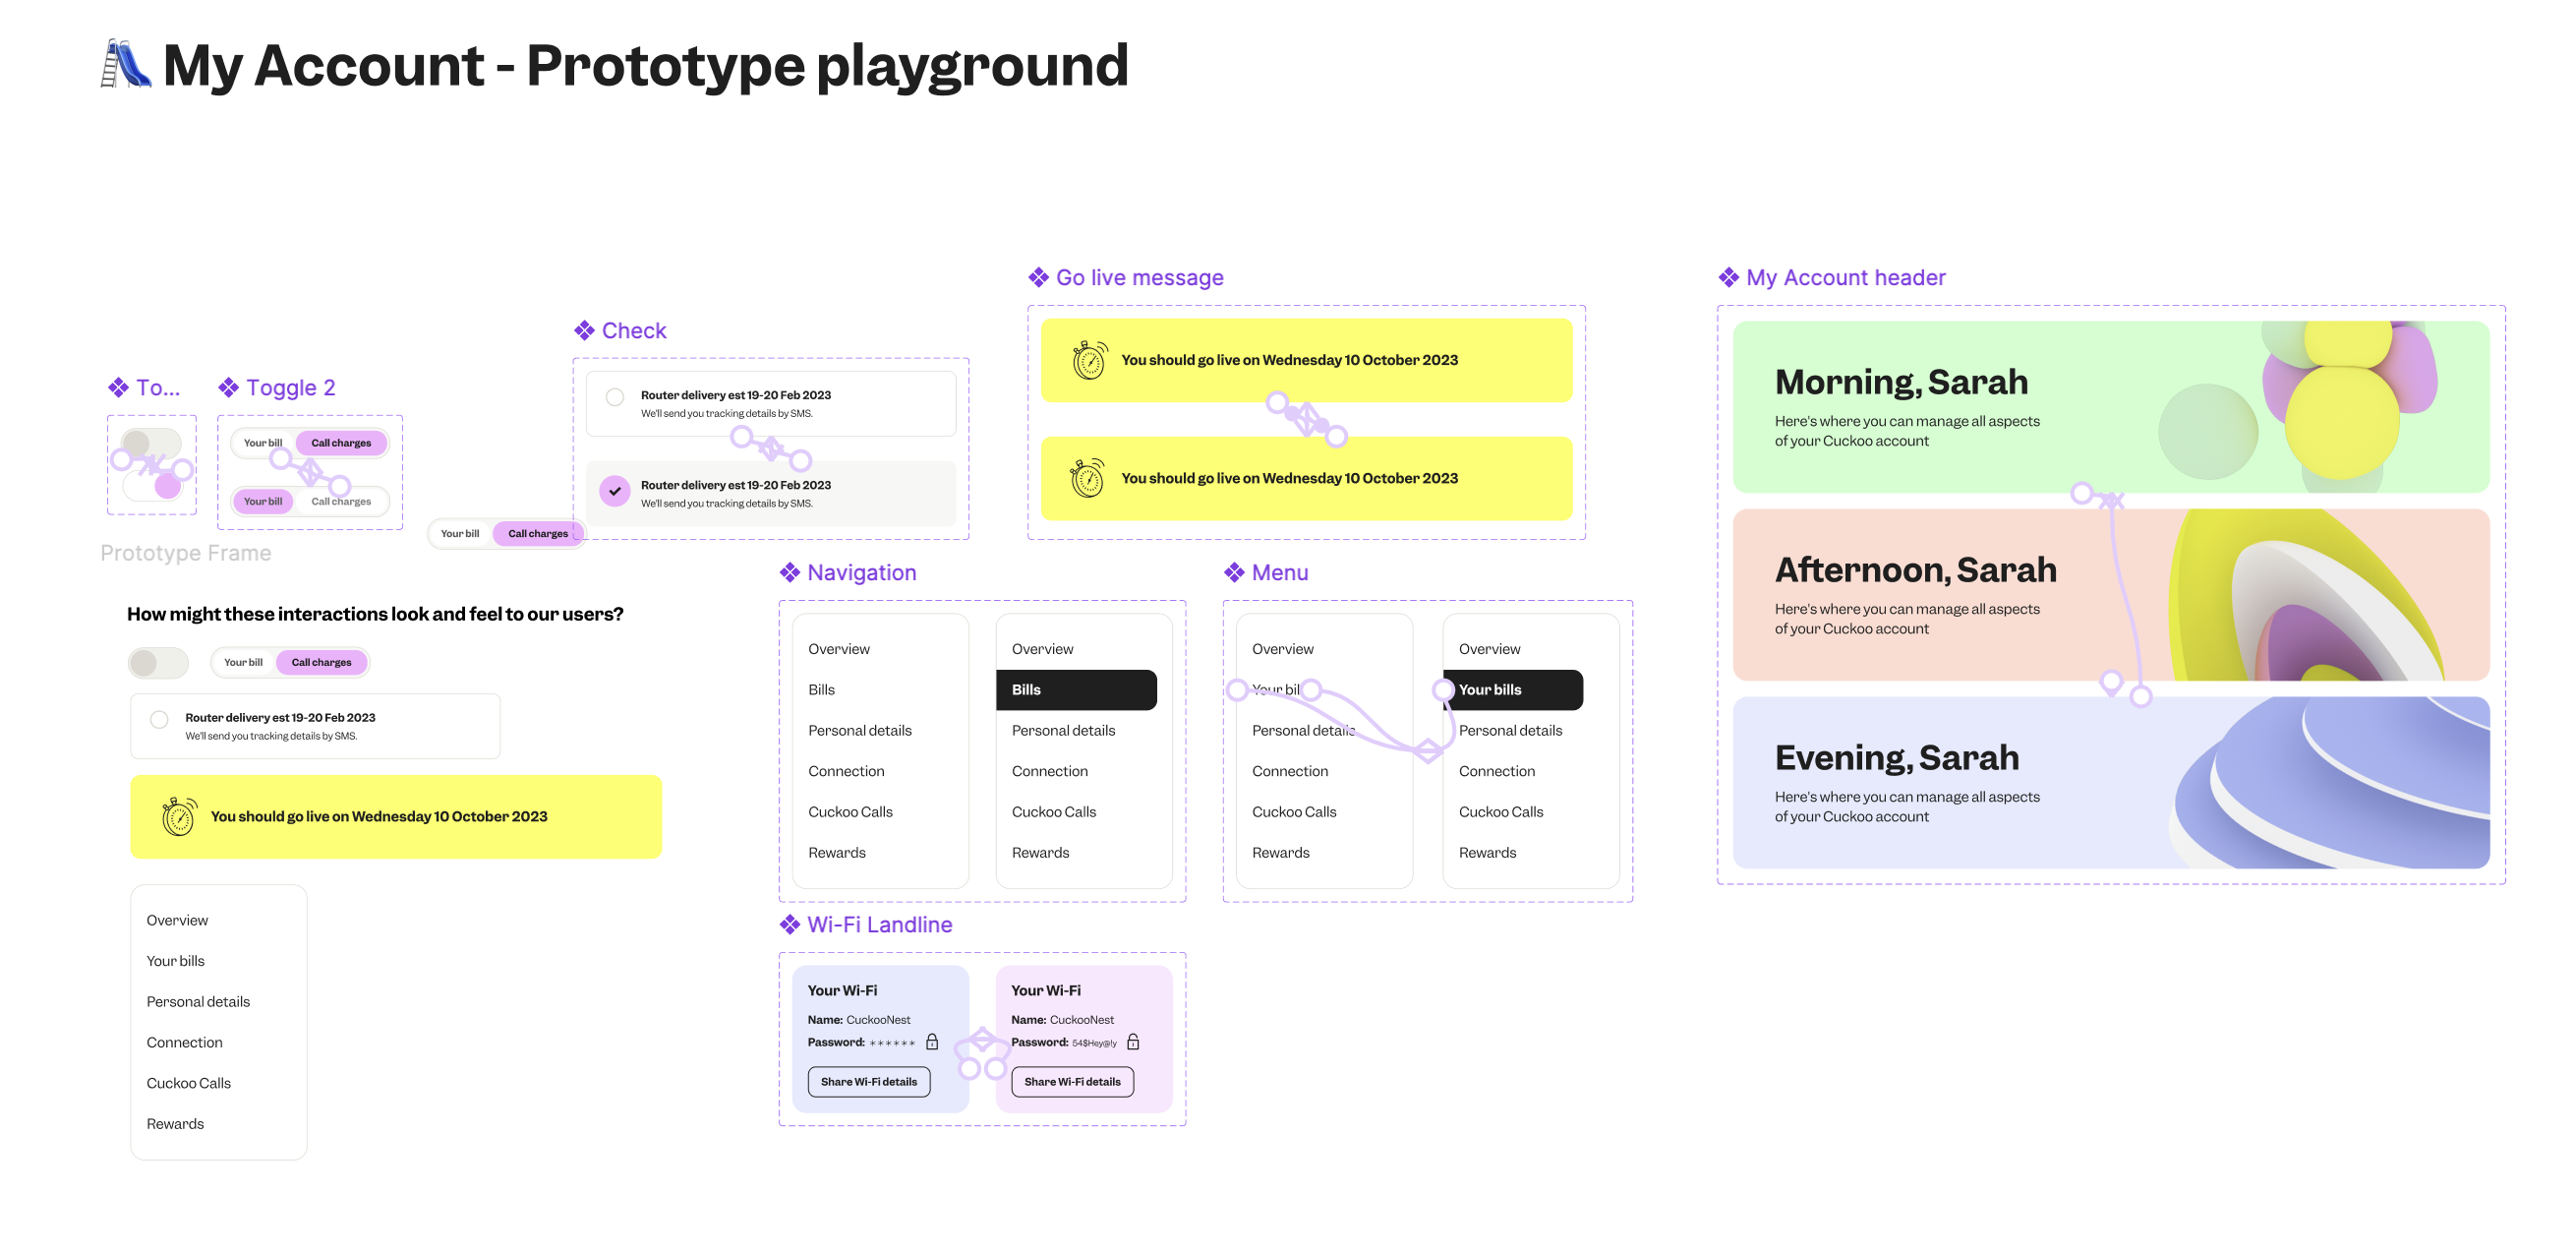This screenshot has width=2576, height=1253.
Task: Uncheck the purple checked Router delivery circle
Action: pos(615,491)
